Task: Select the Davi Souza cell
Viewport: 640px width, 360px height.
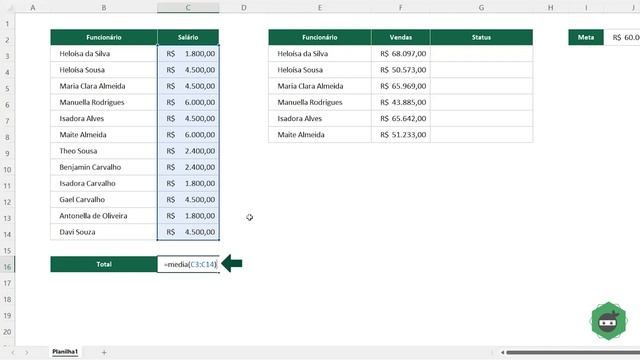Action: point(104,232)
